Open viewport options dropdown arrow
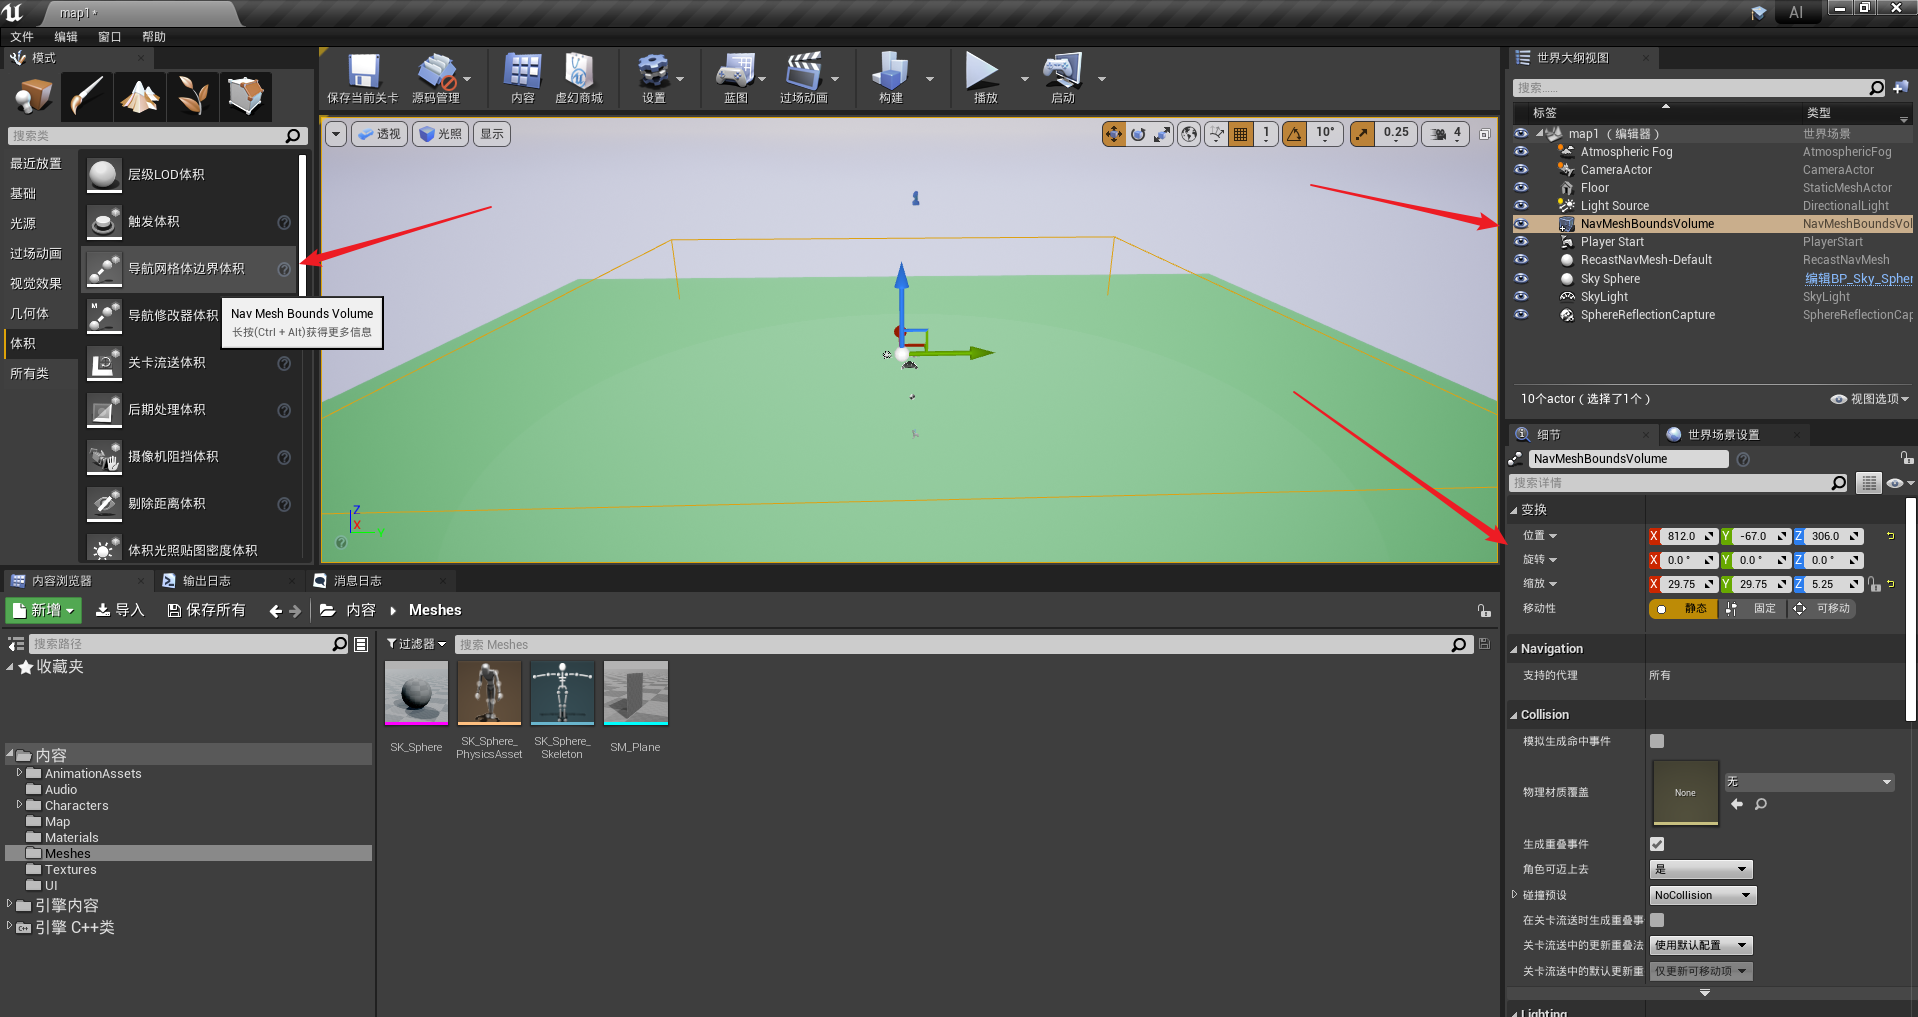Screen dimensions: 1918x1017 335,134
